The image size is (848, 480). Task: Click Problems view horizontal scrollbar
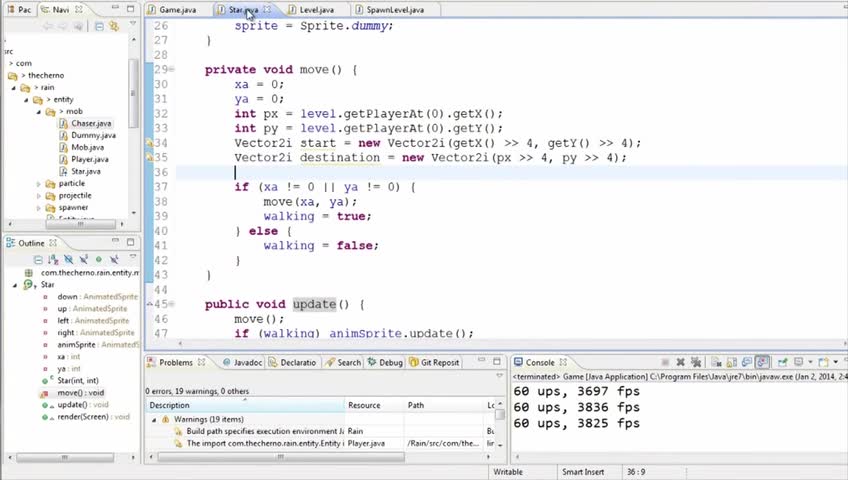click(281, 457)
